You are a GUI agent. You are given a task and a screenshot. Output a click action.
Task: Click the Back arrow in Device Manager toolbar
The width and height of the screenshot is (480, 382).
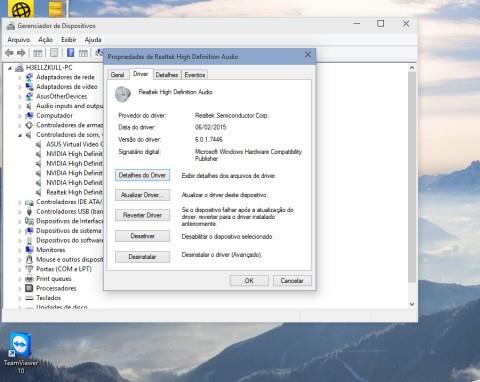[x=9, y=53]
